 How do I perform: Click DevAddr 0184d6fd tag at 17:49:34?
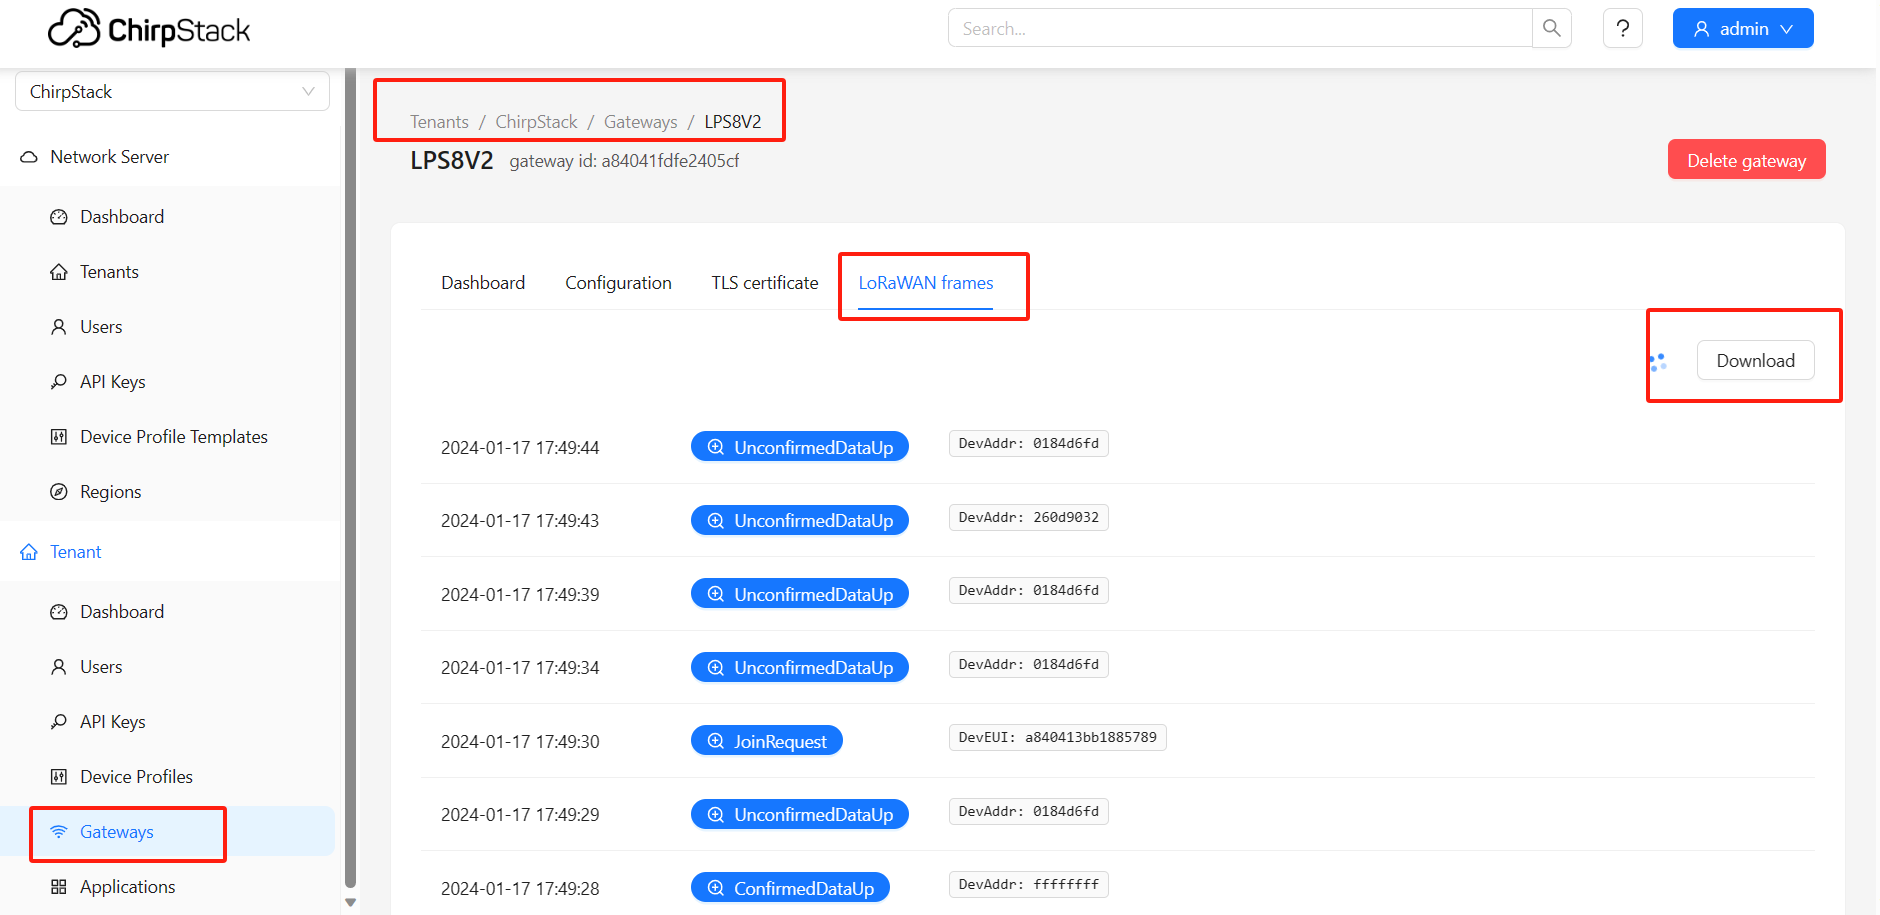coord(1028,665)
